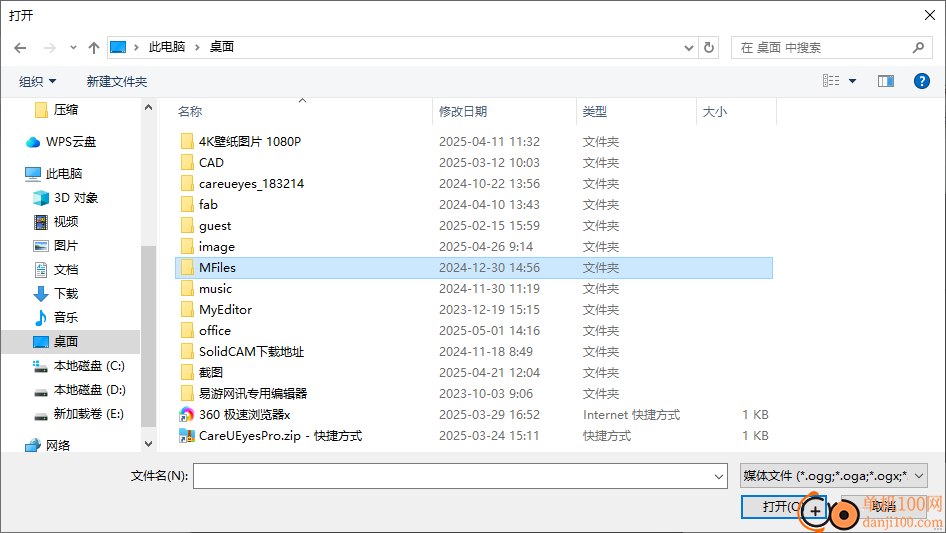The height and width of the screenshot is (533, 946).
Task: Open recent locations dropdown arrow
Action: pyautogui.click(x=73, y=47)
